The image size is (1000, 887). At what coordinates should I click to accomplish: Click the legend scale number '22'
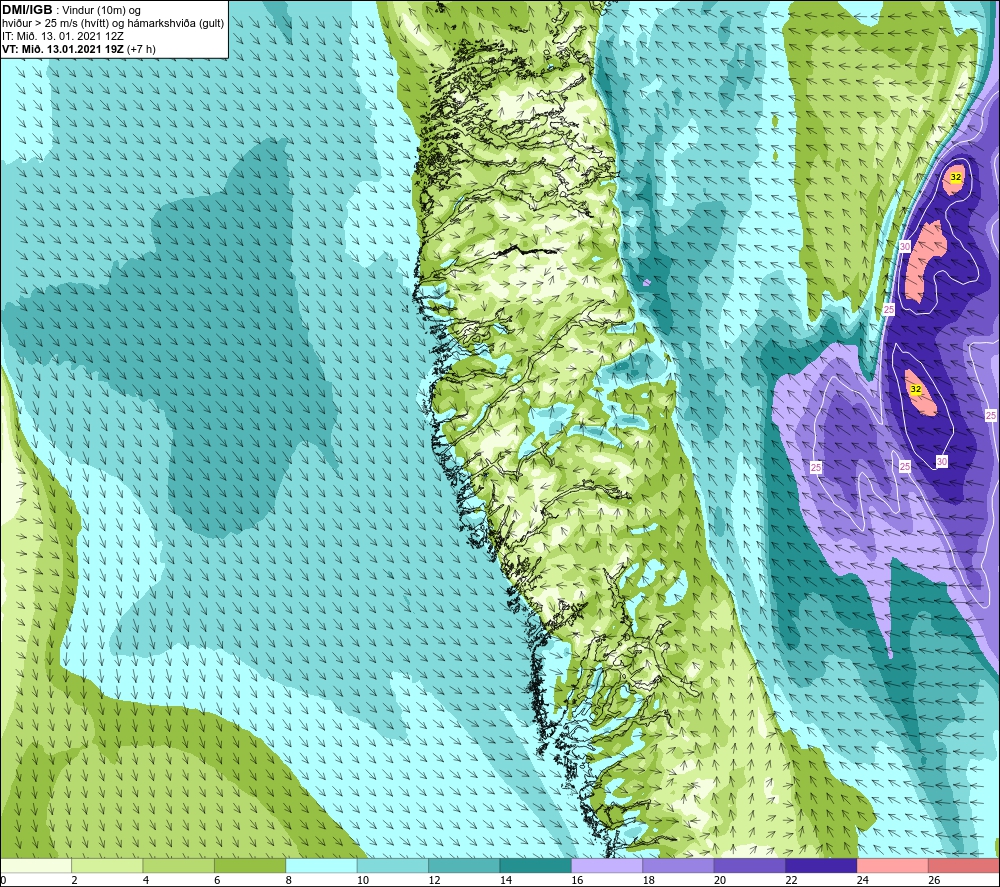[791, 880]
